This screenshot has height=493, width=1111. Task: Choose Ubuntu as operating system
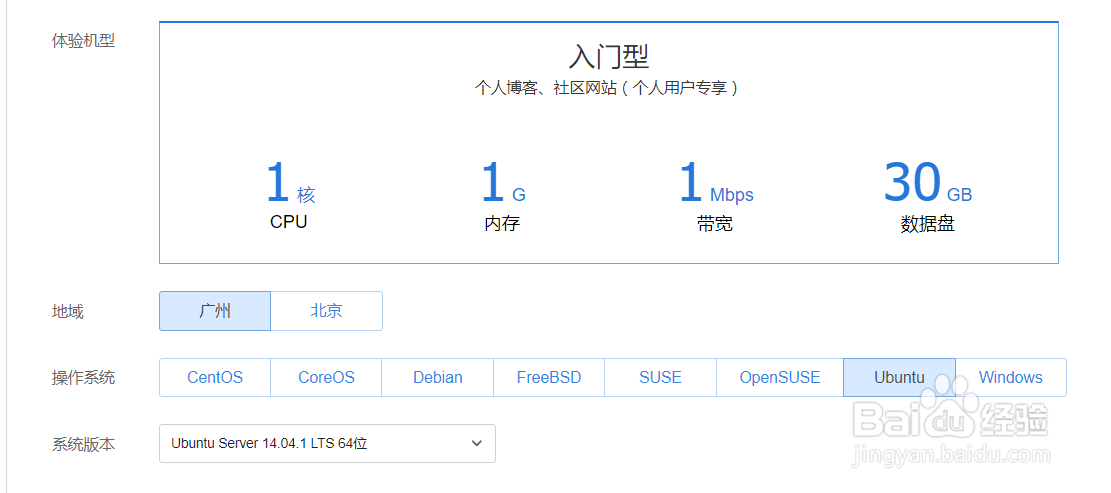click(899, 378)
